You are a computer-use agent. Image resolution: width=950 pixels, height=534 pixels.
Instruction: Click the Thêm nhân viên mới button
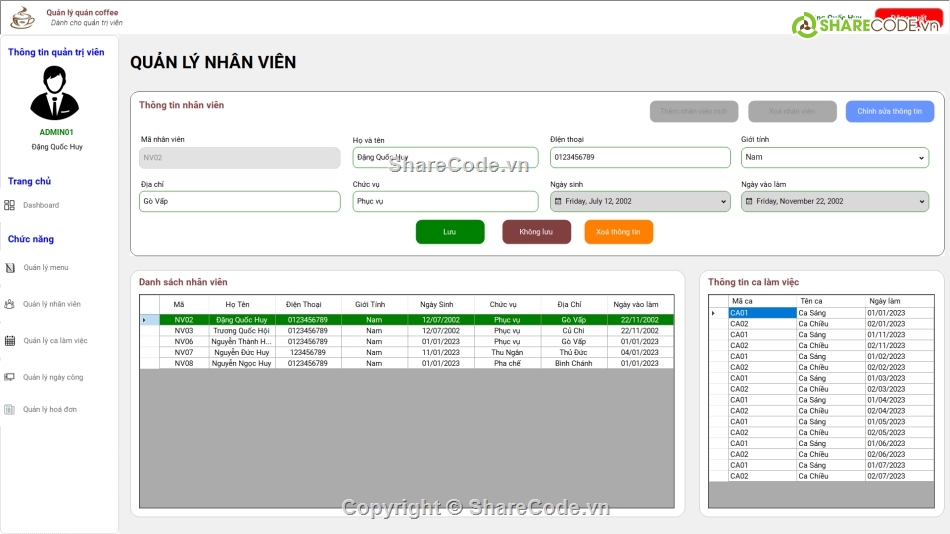[x=694, y=112]
